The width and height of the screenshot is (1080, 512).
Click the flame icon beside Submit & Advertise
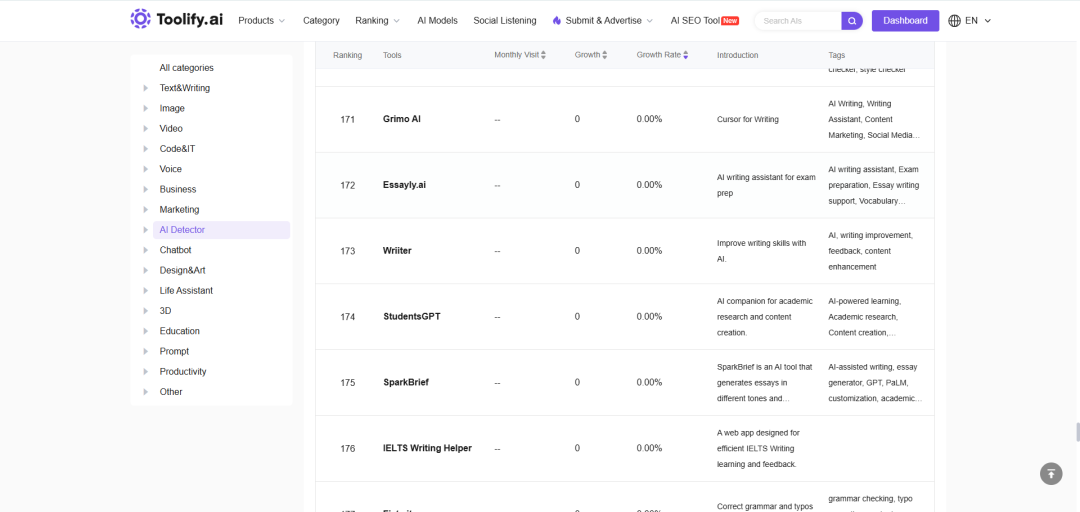tap(557, 21)
